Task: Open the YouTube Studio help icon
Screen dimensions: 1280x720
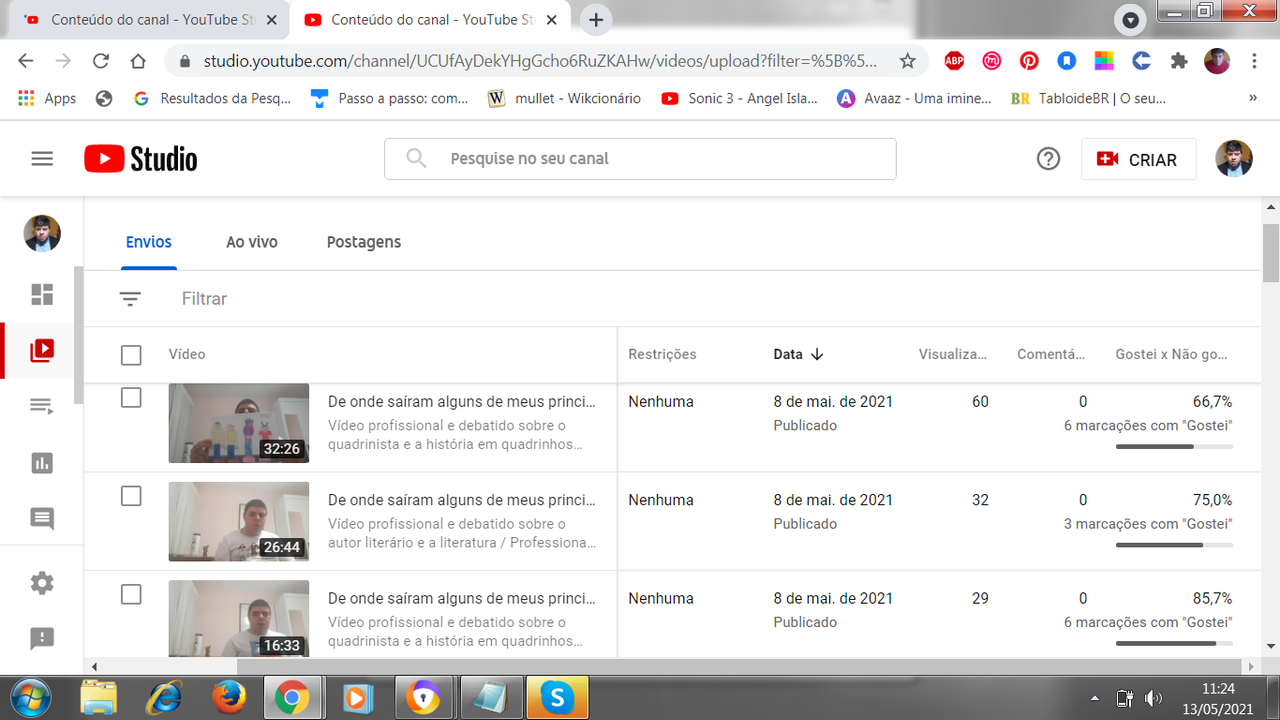Action: (1047, 158)
